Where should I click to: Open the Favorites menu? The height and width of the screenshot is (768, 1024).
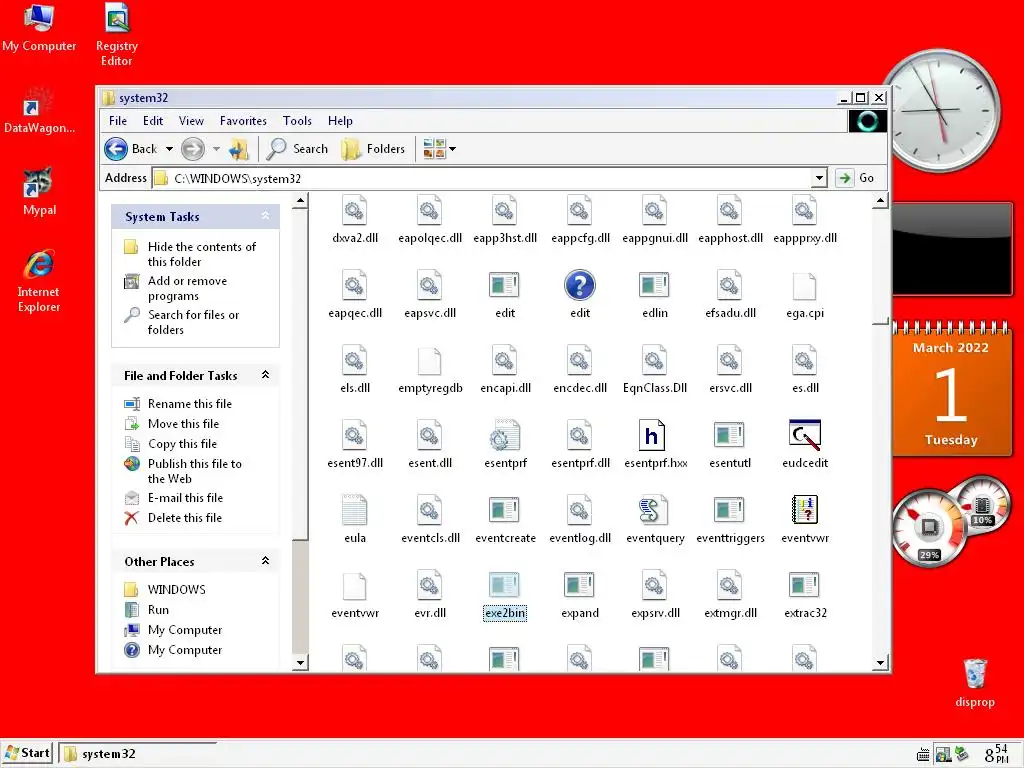click(243, 121)
